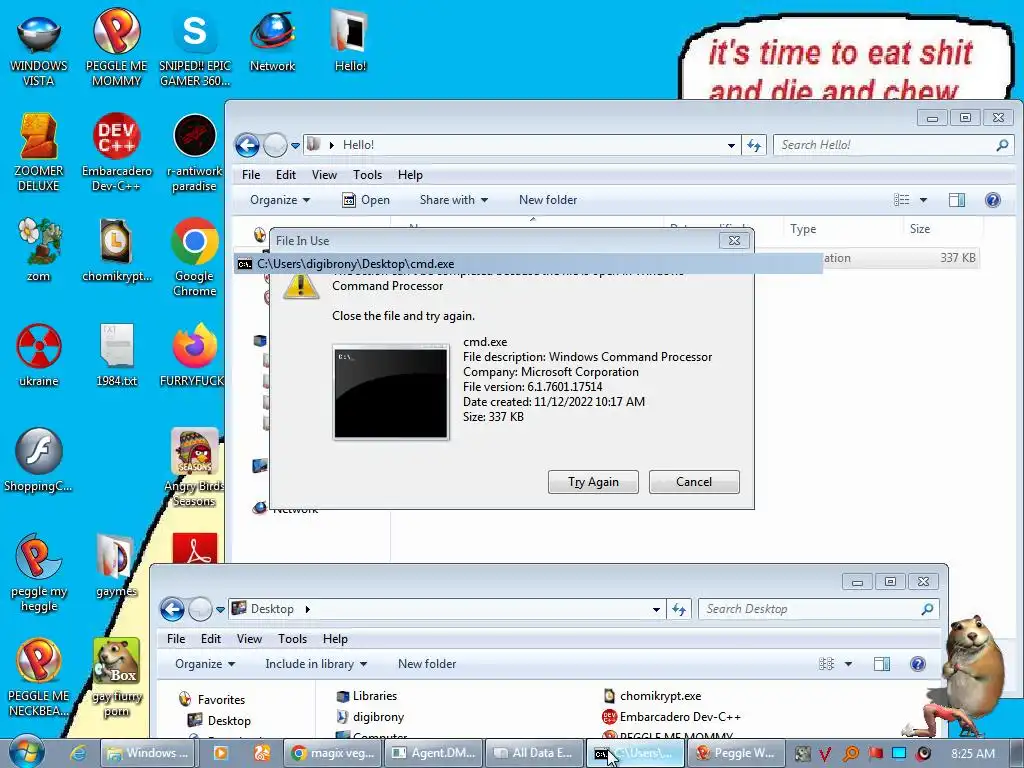Screen dimensions: 1024x768
Task: Select the ukraine radiation icon
Action: pyautogui.click(x=39, y=354)
